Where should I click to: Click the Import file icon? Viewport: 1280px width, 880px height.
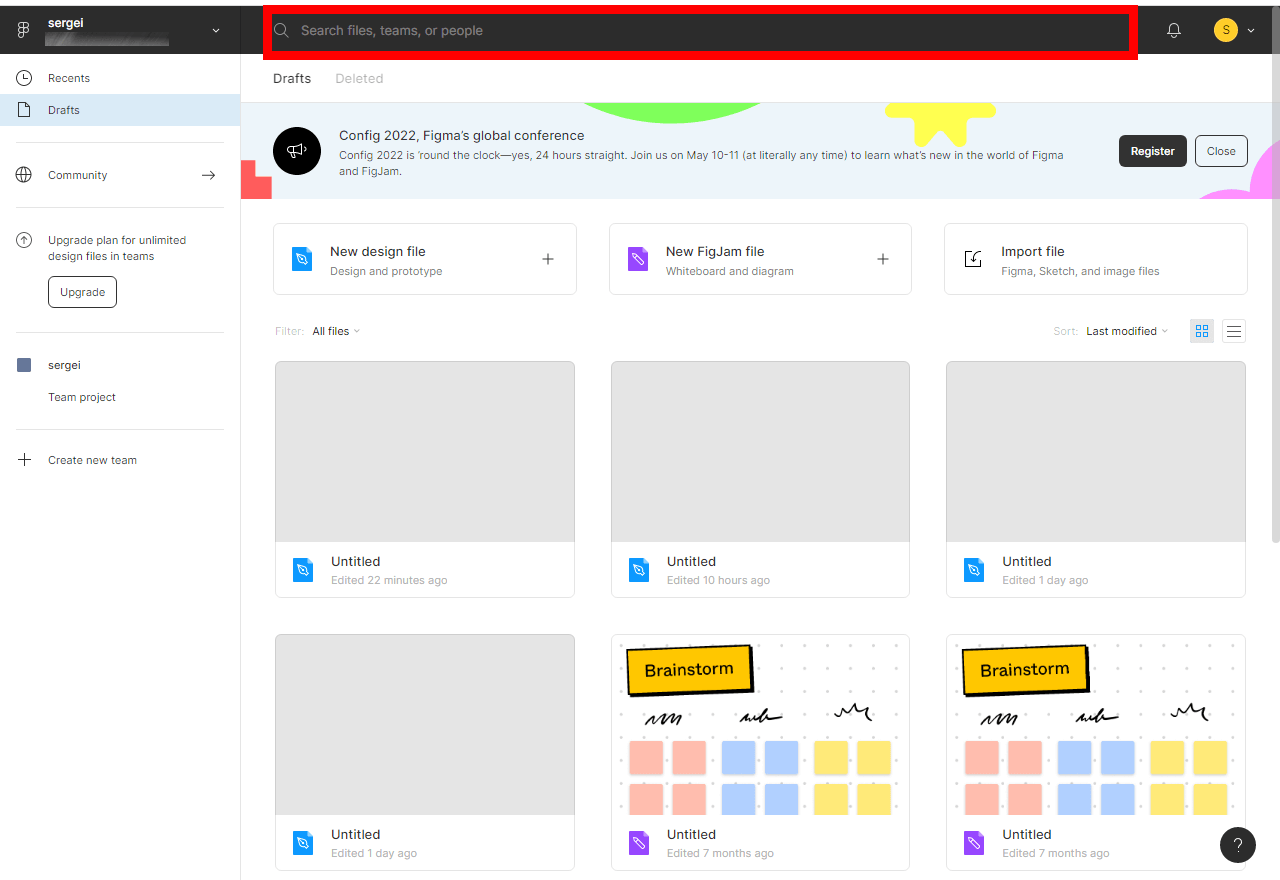click(973, 259)
